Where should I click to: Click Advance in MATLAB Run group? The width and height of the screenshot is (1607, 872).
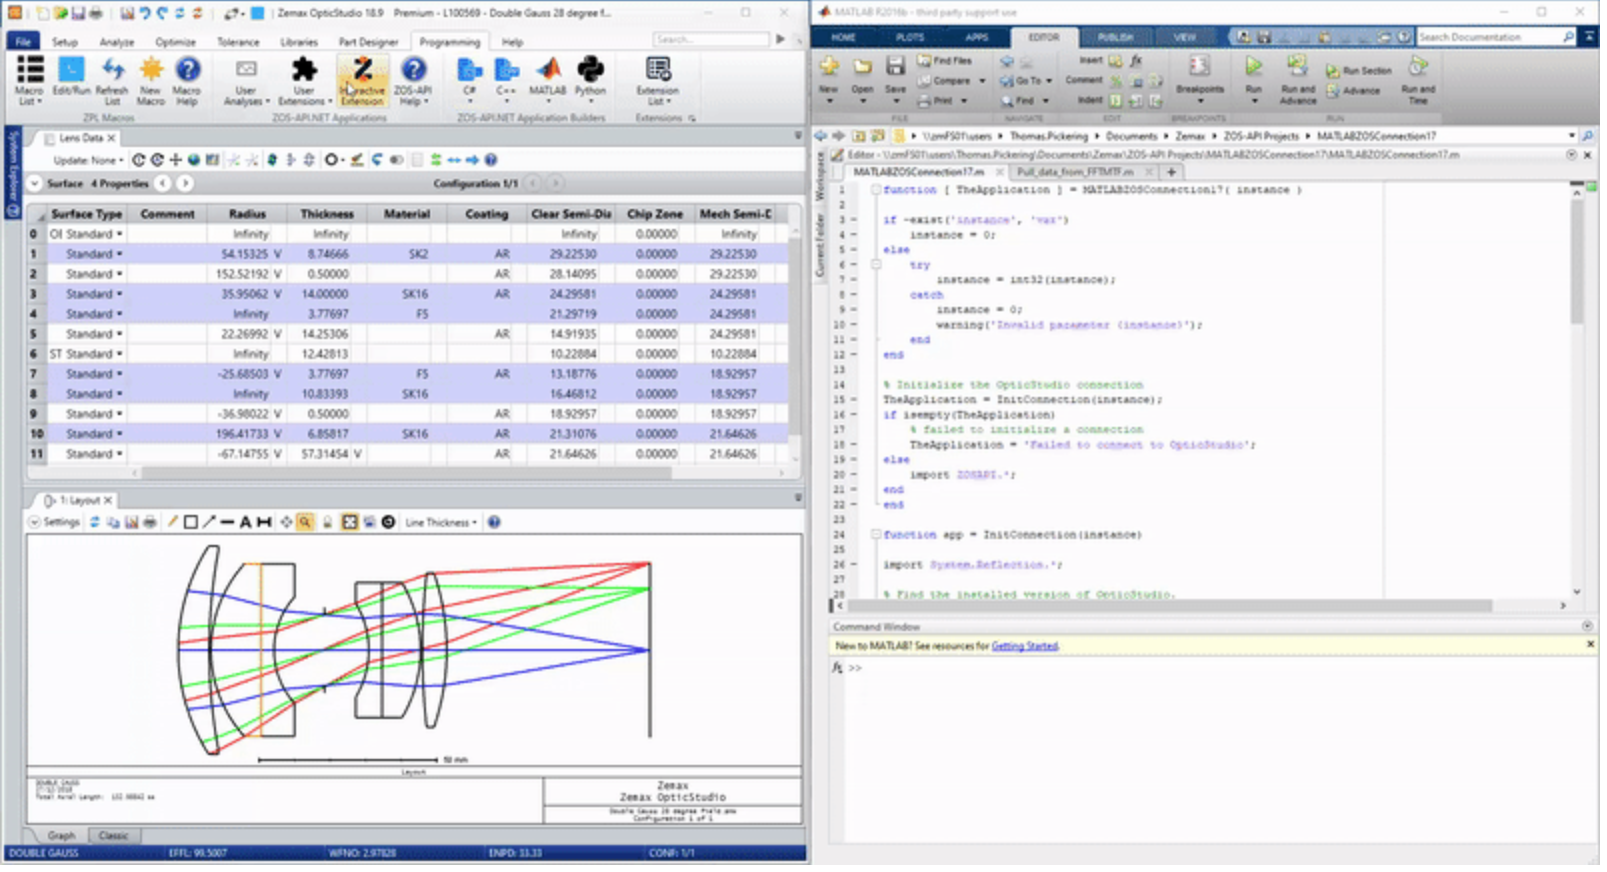1353,91
